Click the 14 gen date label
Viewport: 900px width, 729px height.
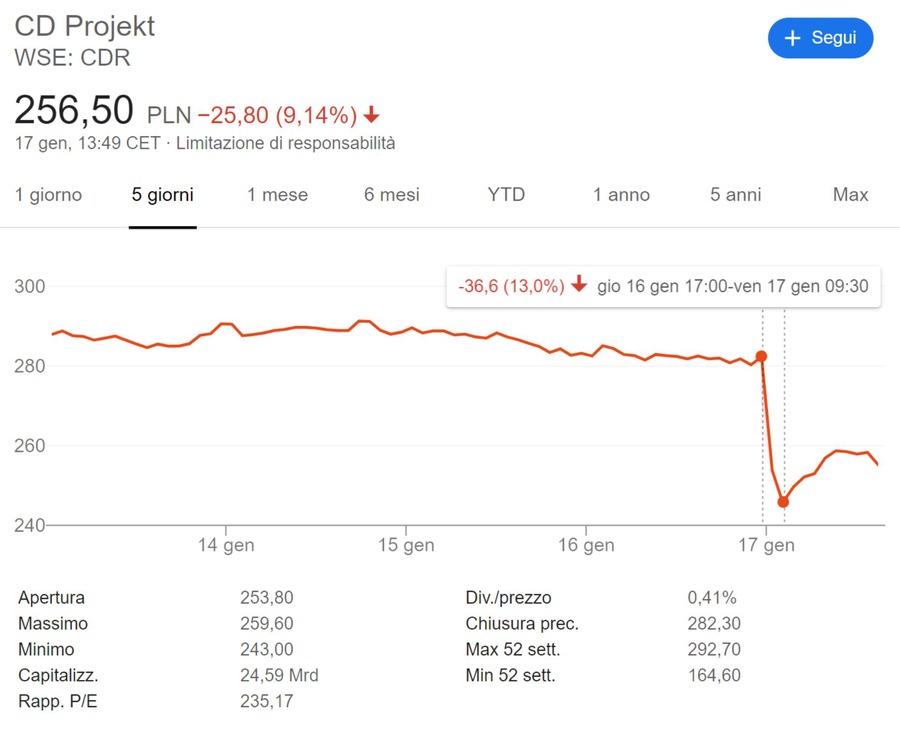(225, 546)
